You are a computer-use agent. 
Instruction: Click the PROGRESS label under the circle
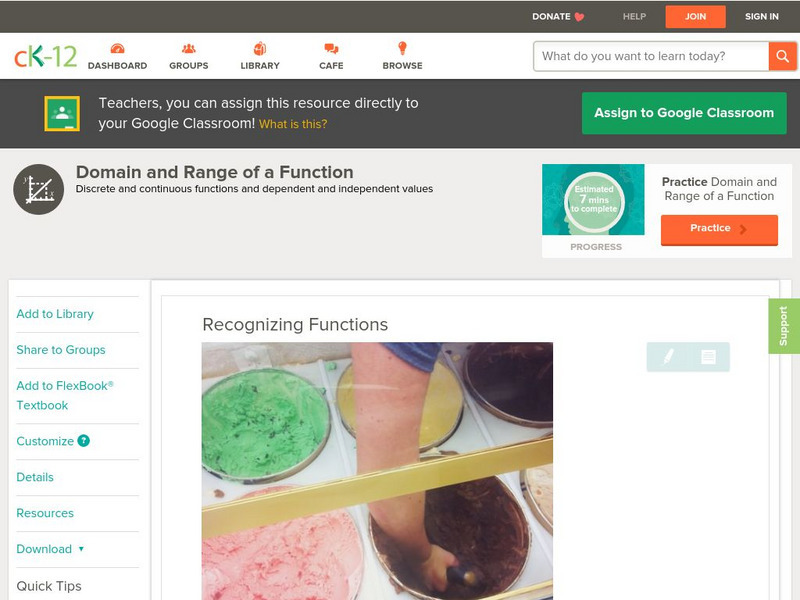pos(596,247)
